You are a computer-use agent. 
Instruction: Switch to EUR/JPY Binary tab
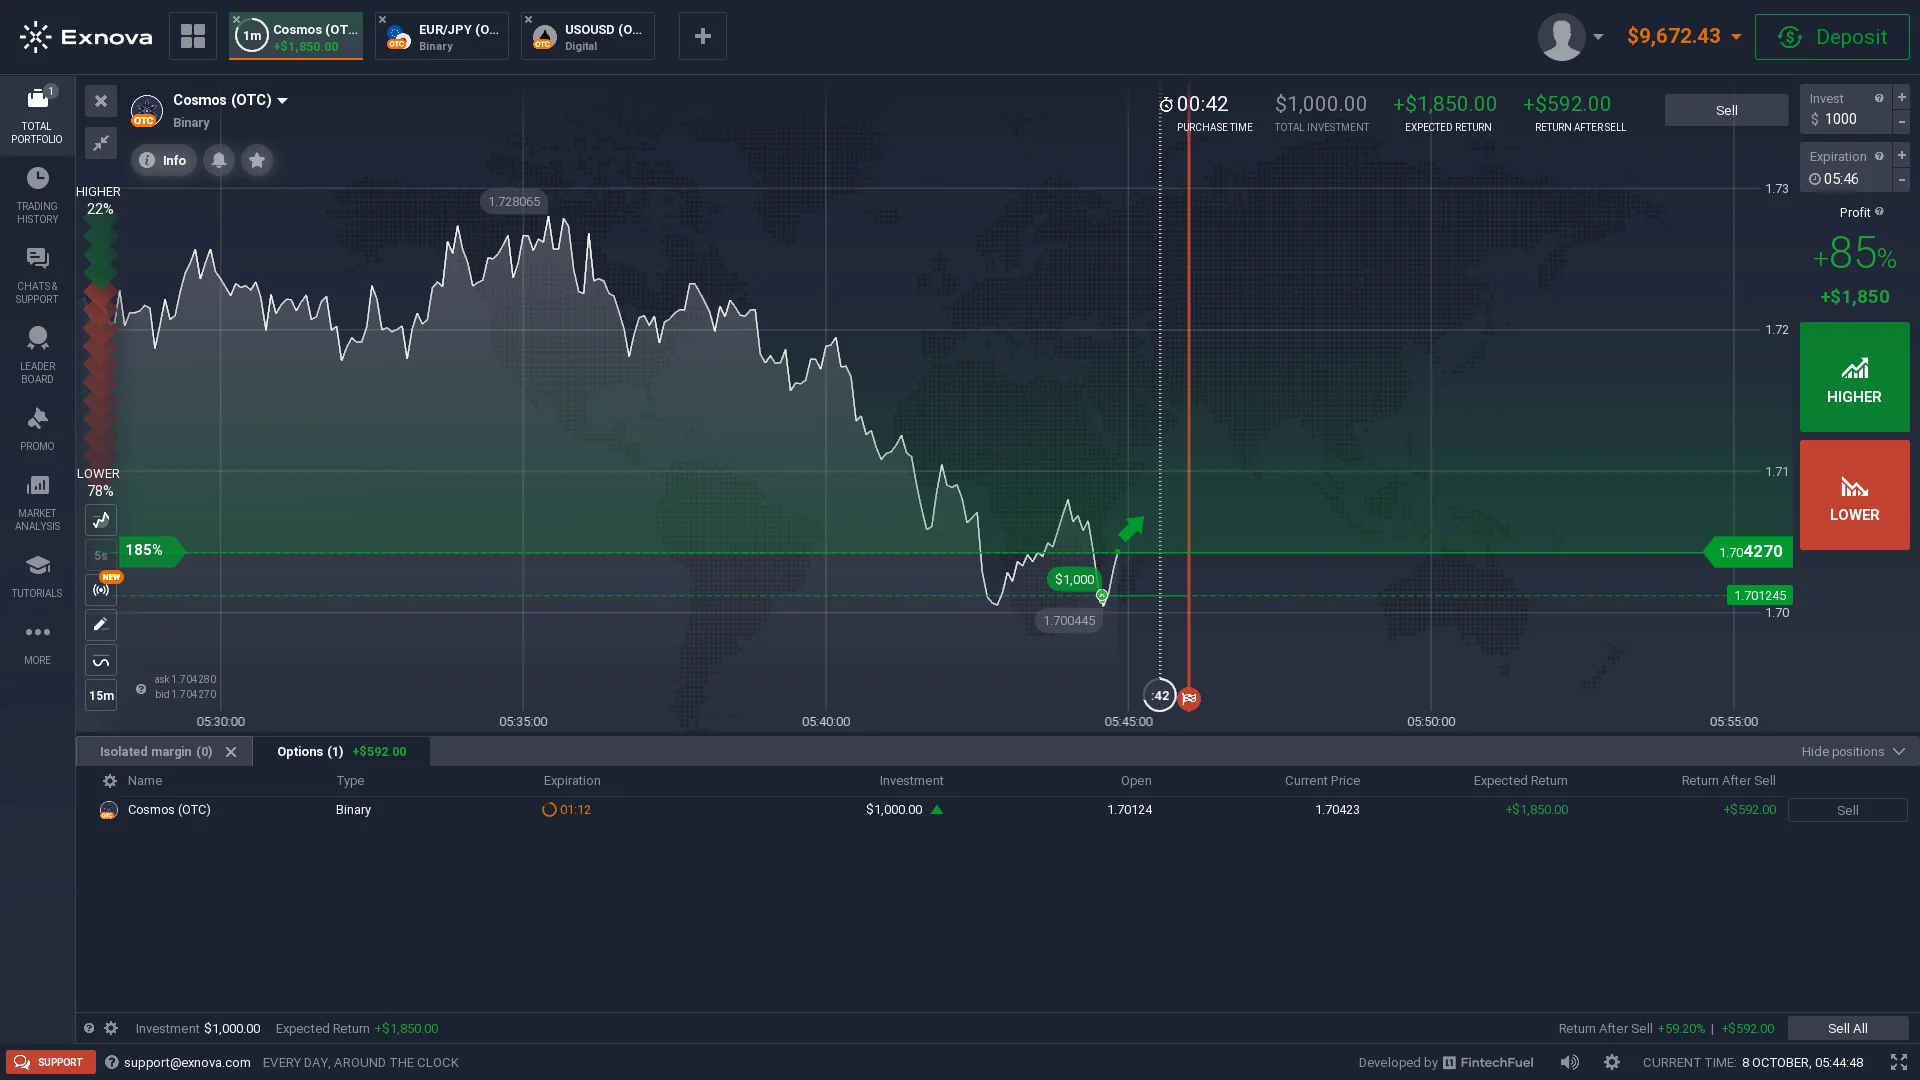pos(442,36)
